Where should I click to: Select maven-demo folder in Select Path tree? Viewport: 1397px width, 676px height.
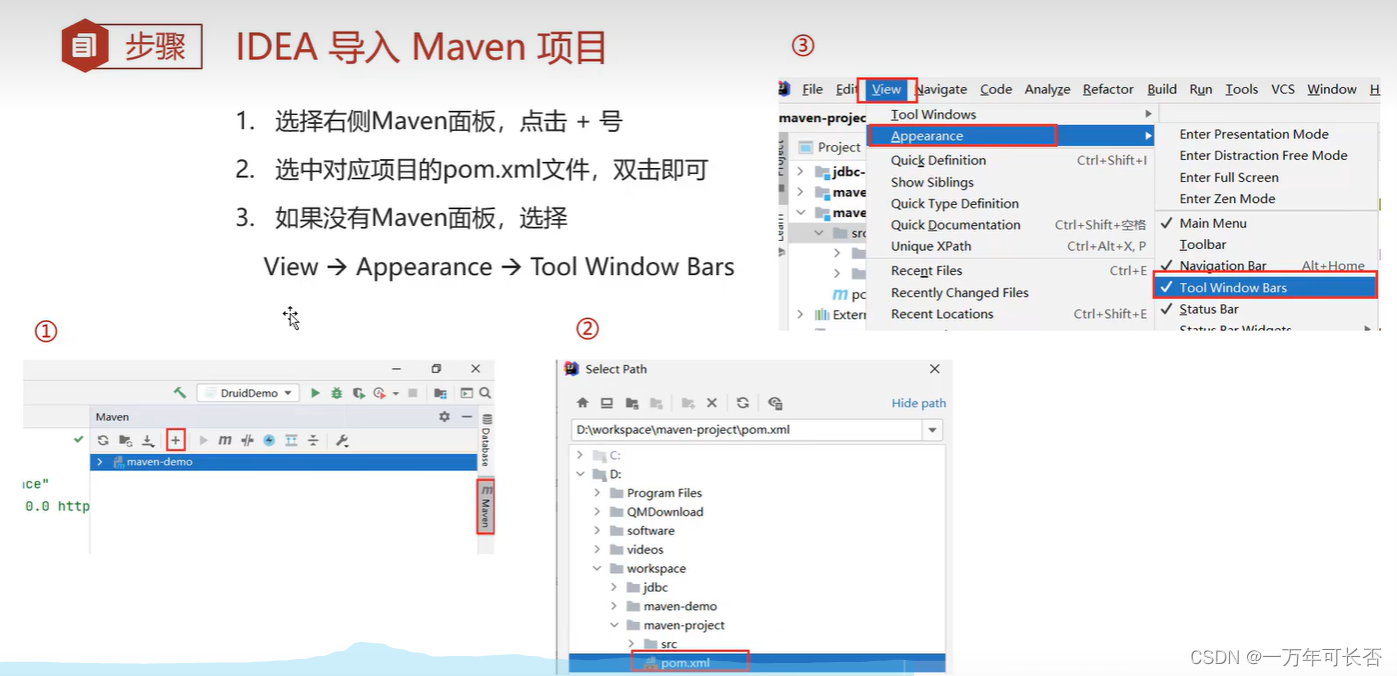click(x=680, y=606)
